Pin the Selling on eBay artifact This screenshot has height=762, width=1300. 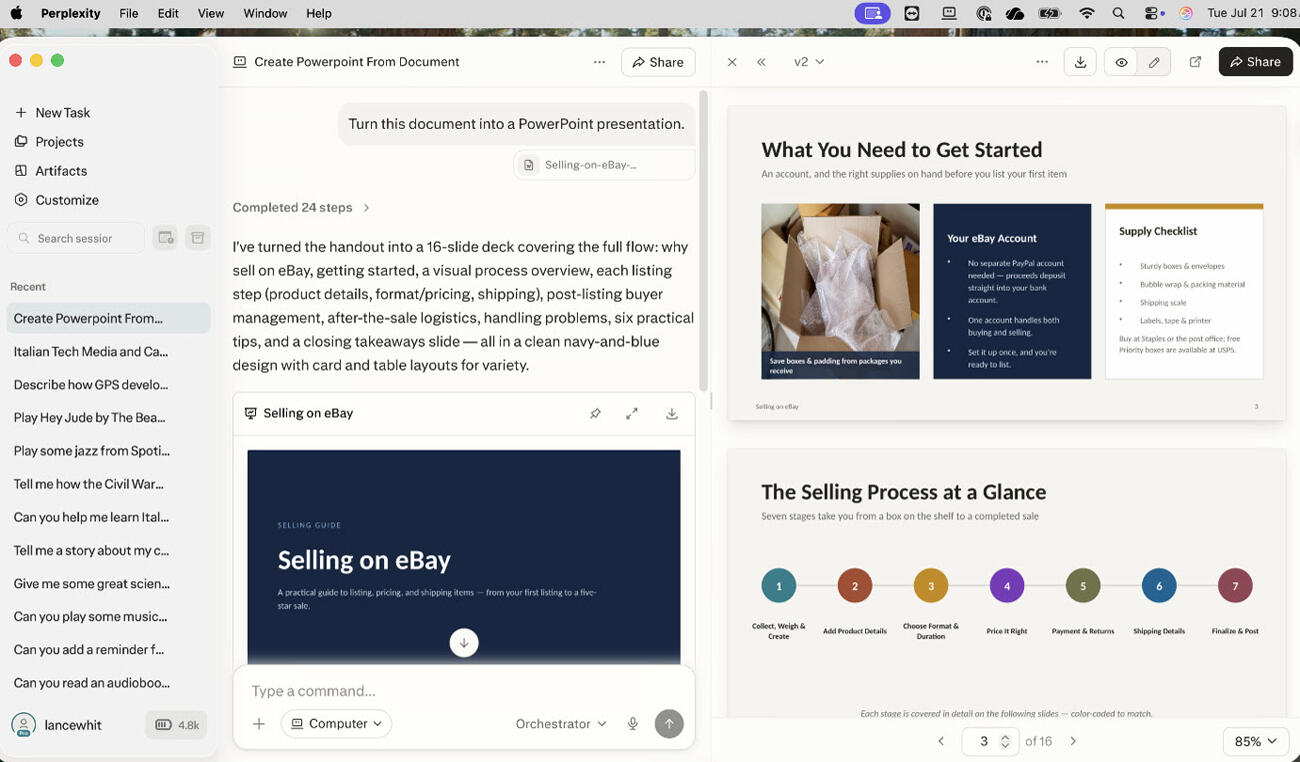pos(595,413)
